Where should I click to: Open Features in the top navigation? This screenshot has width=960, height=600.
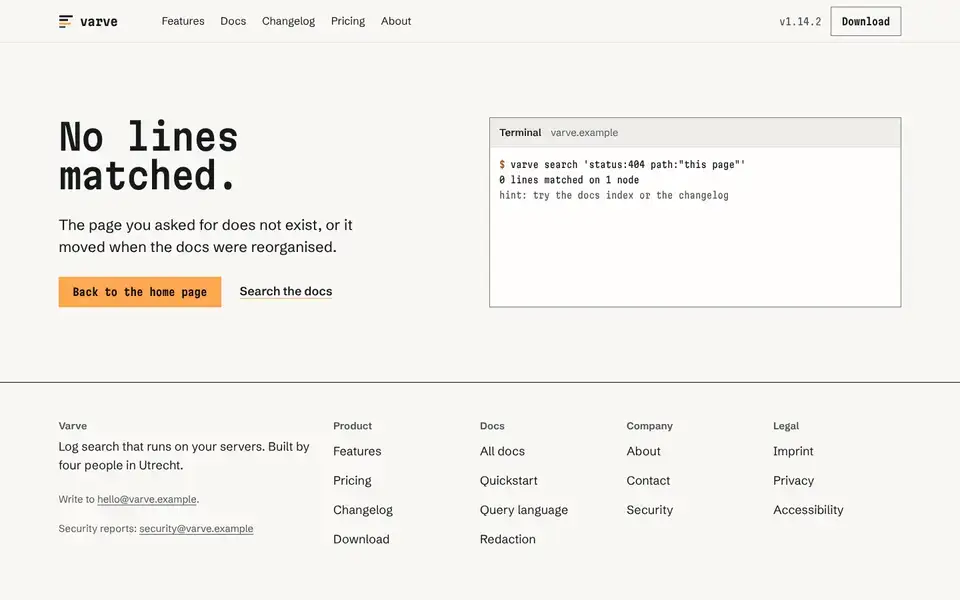coord(183,21)
